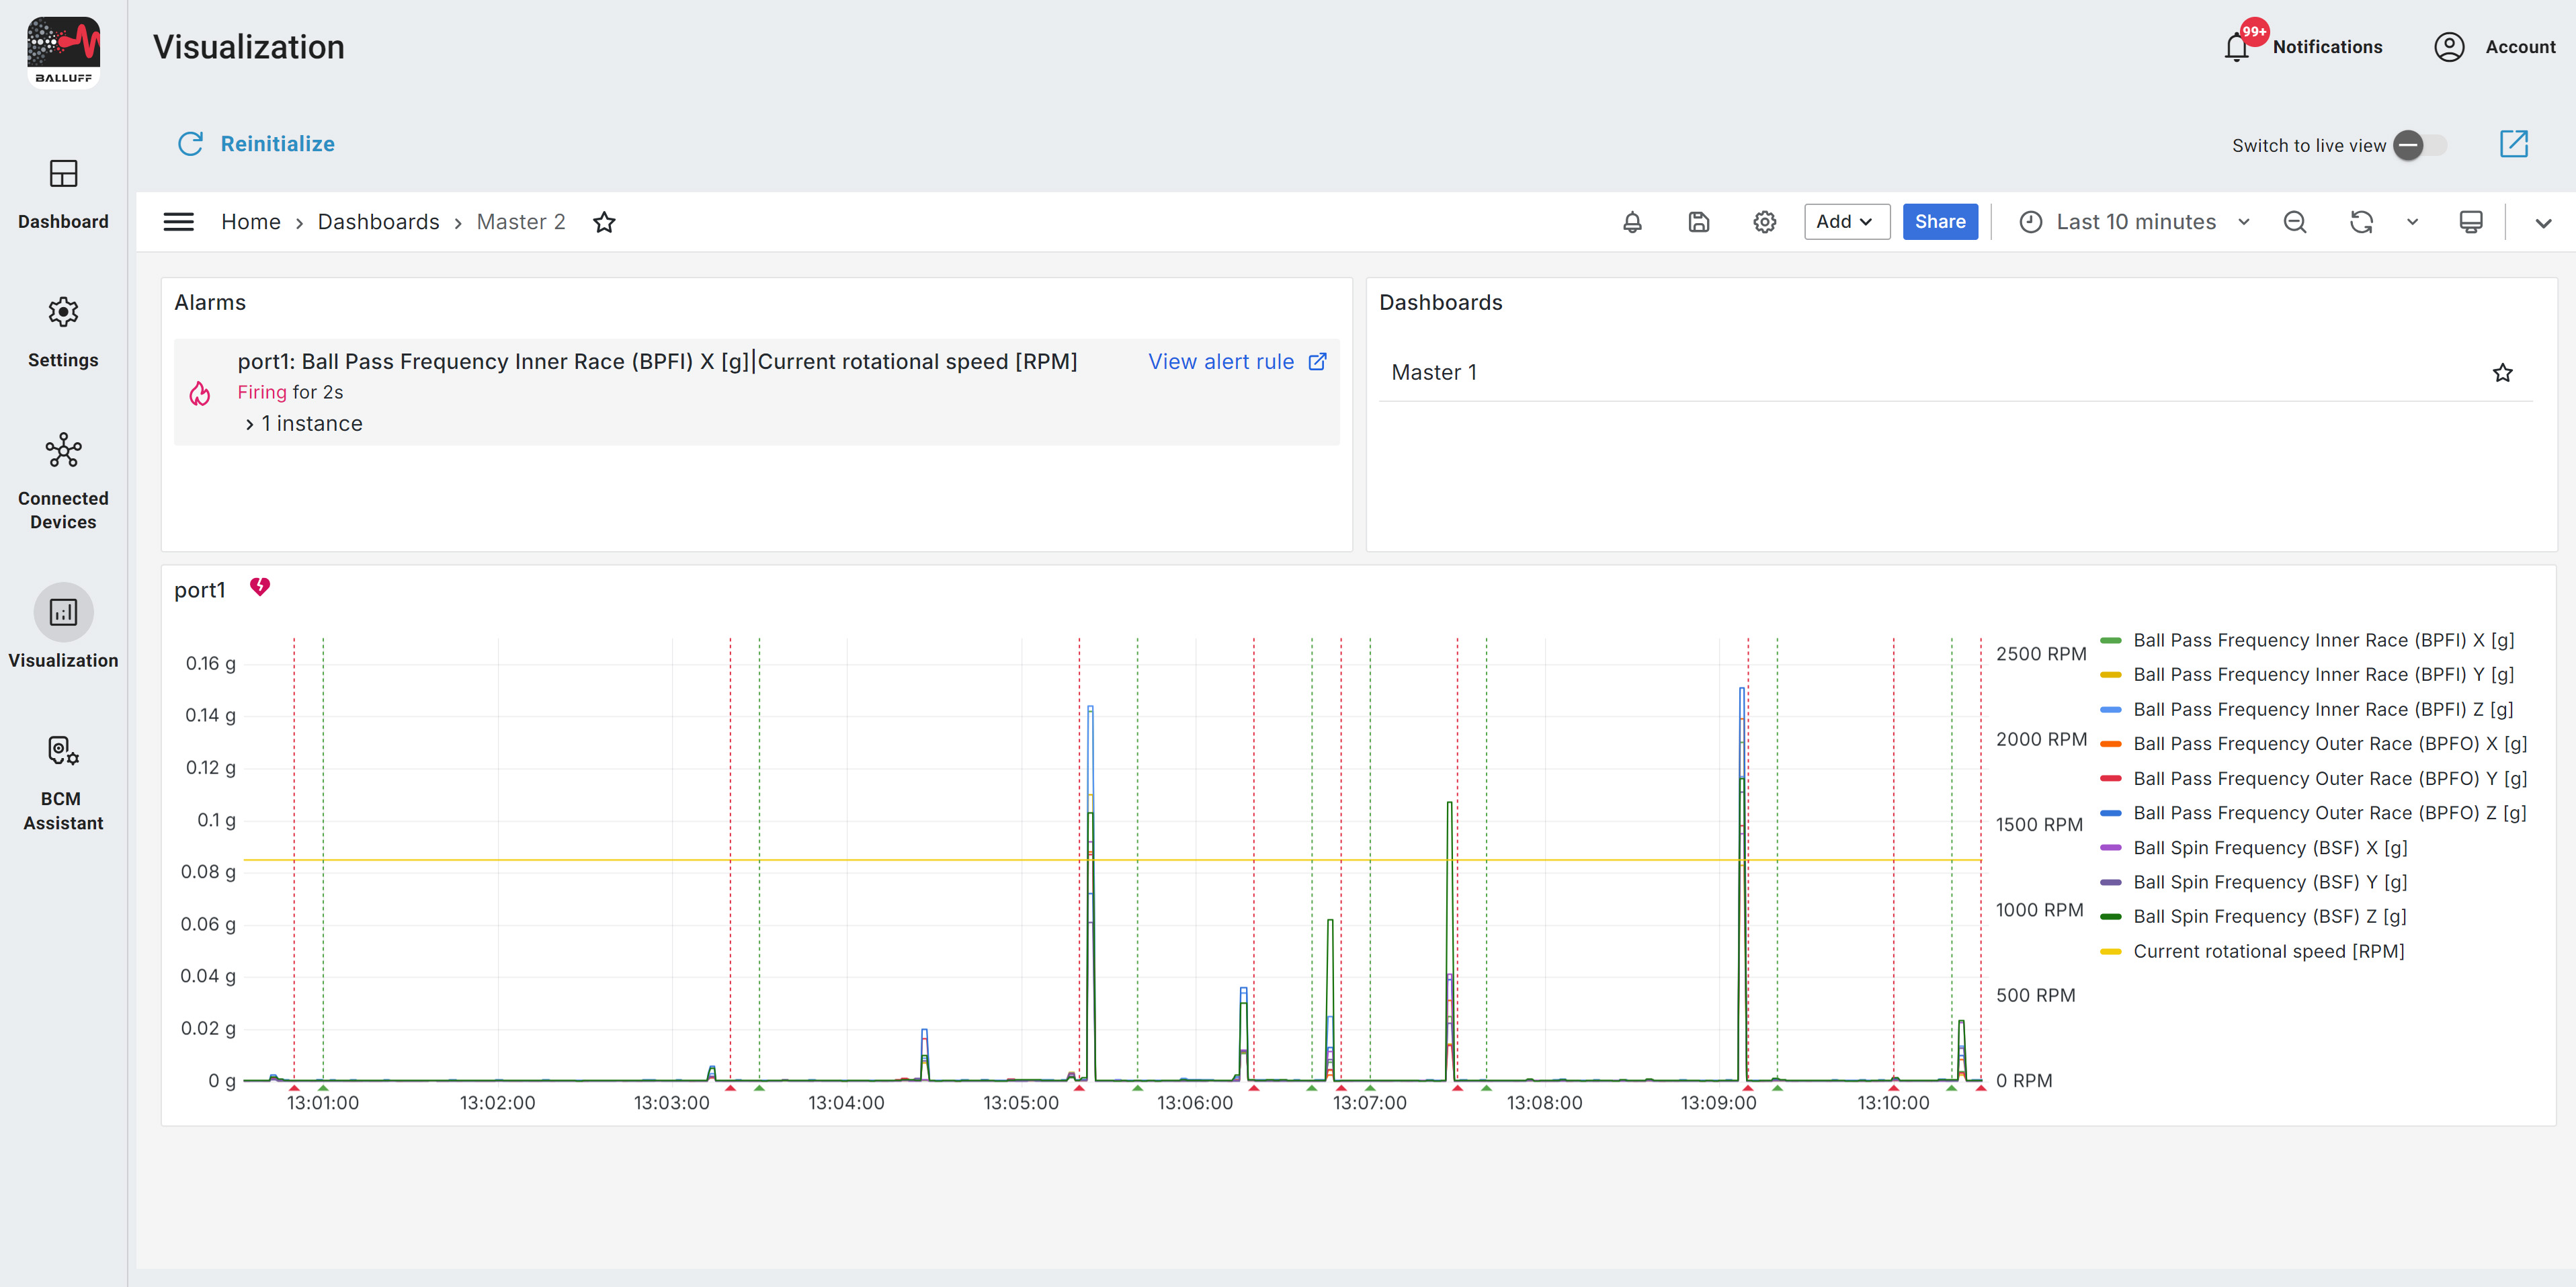
Task: Click the alert rules bell icon in toolbar
Action: point(1632,222)
